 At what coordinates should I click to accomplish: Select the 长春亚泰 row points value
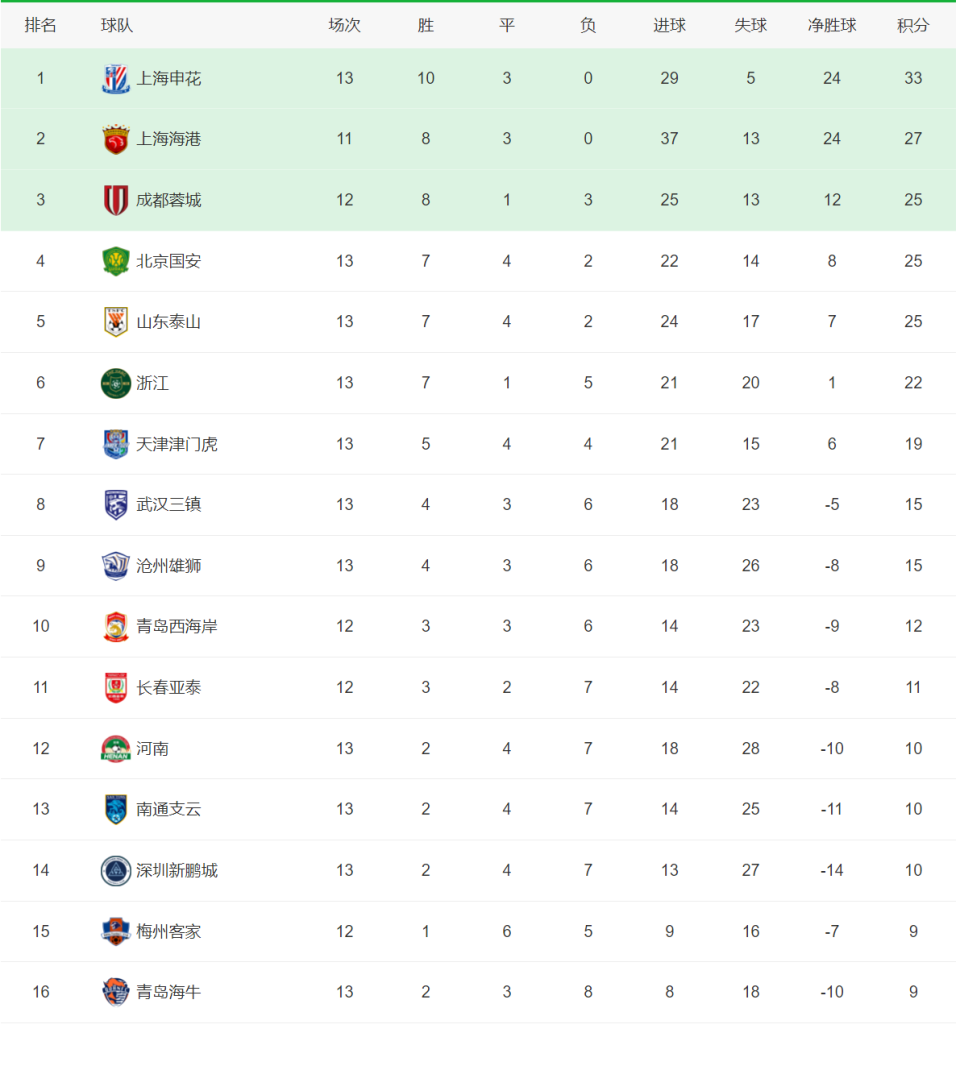pyautogui.click(x=913, y=687)
